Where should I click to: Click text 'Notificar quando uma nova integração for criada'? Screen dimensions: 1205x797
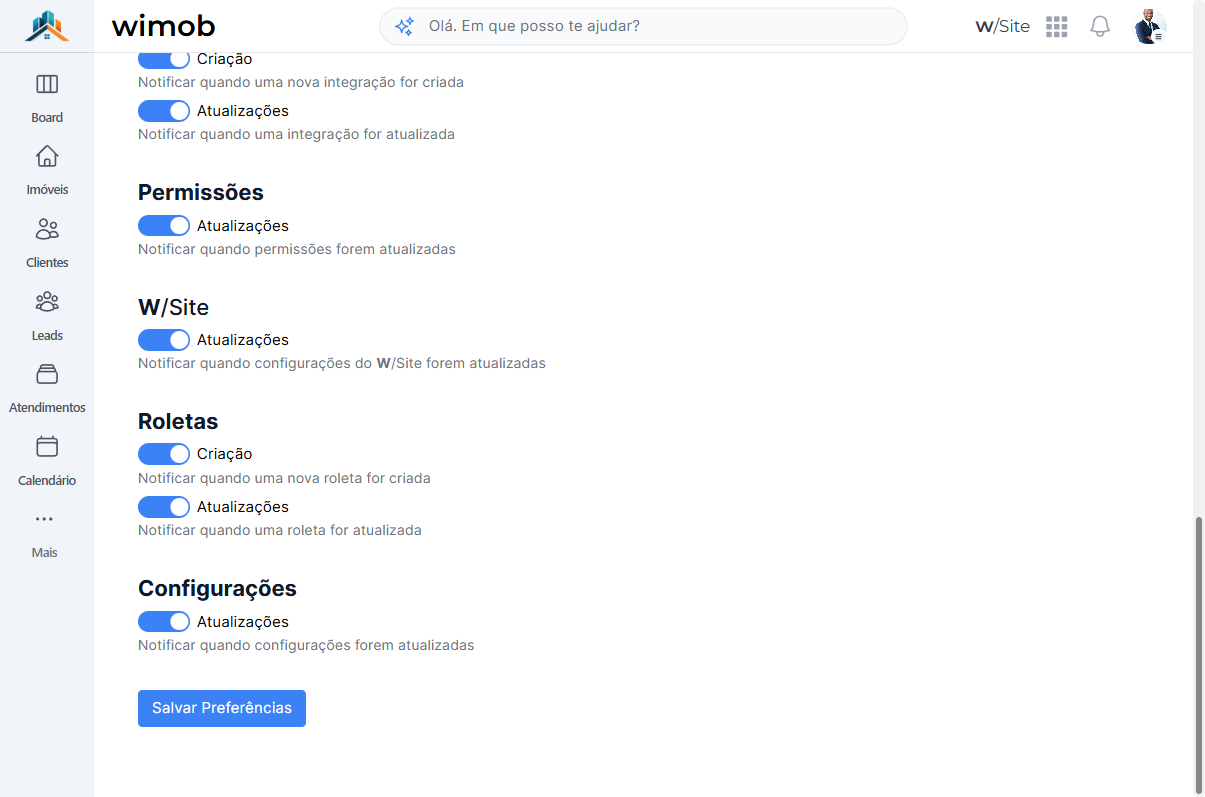pos(301,82)
